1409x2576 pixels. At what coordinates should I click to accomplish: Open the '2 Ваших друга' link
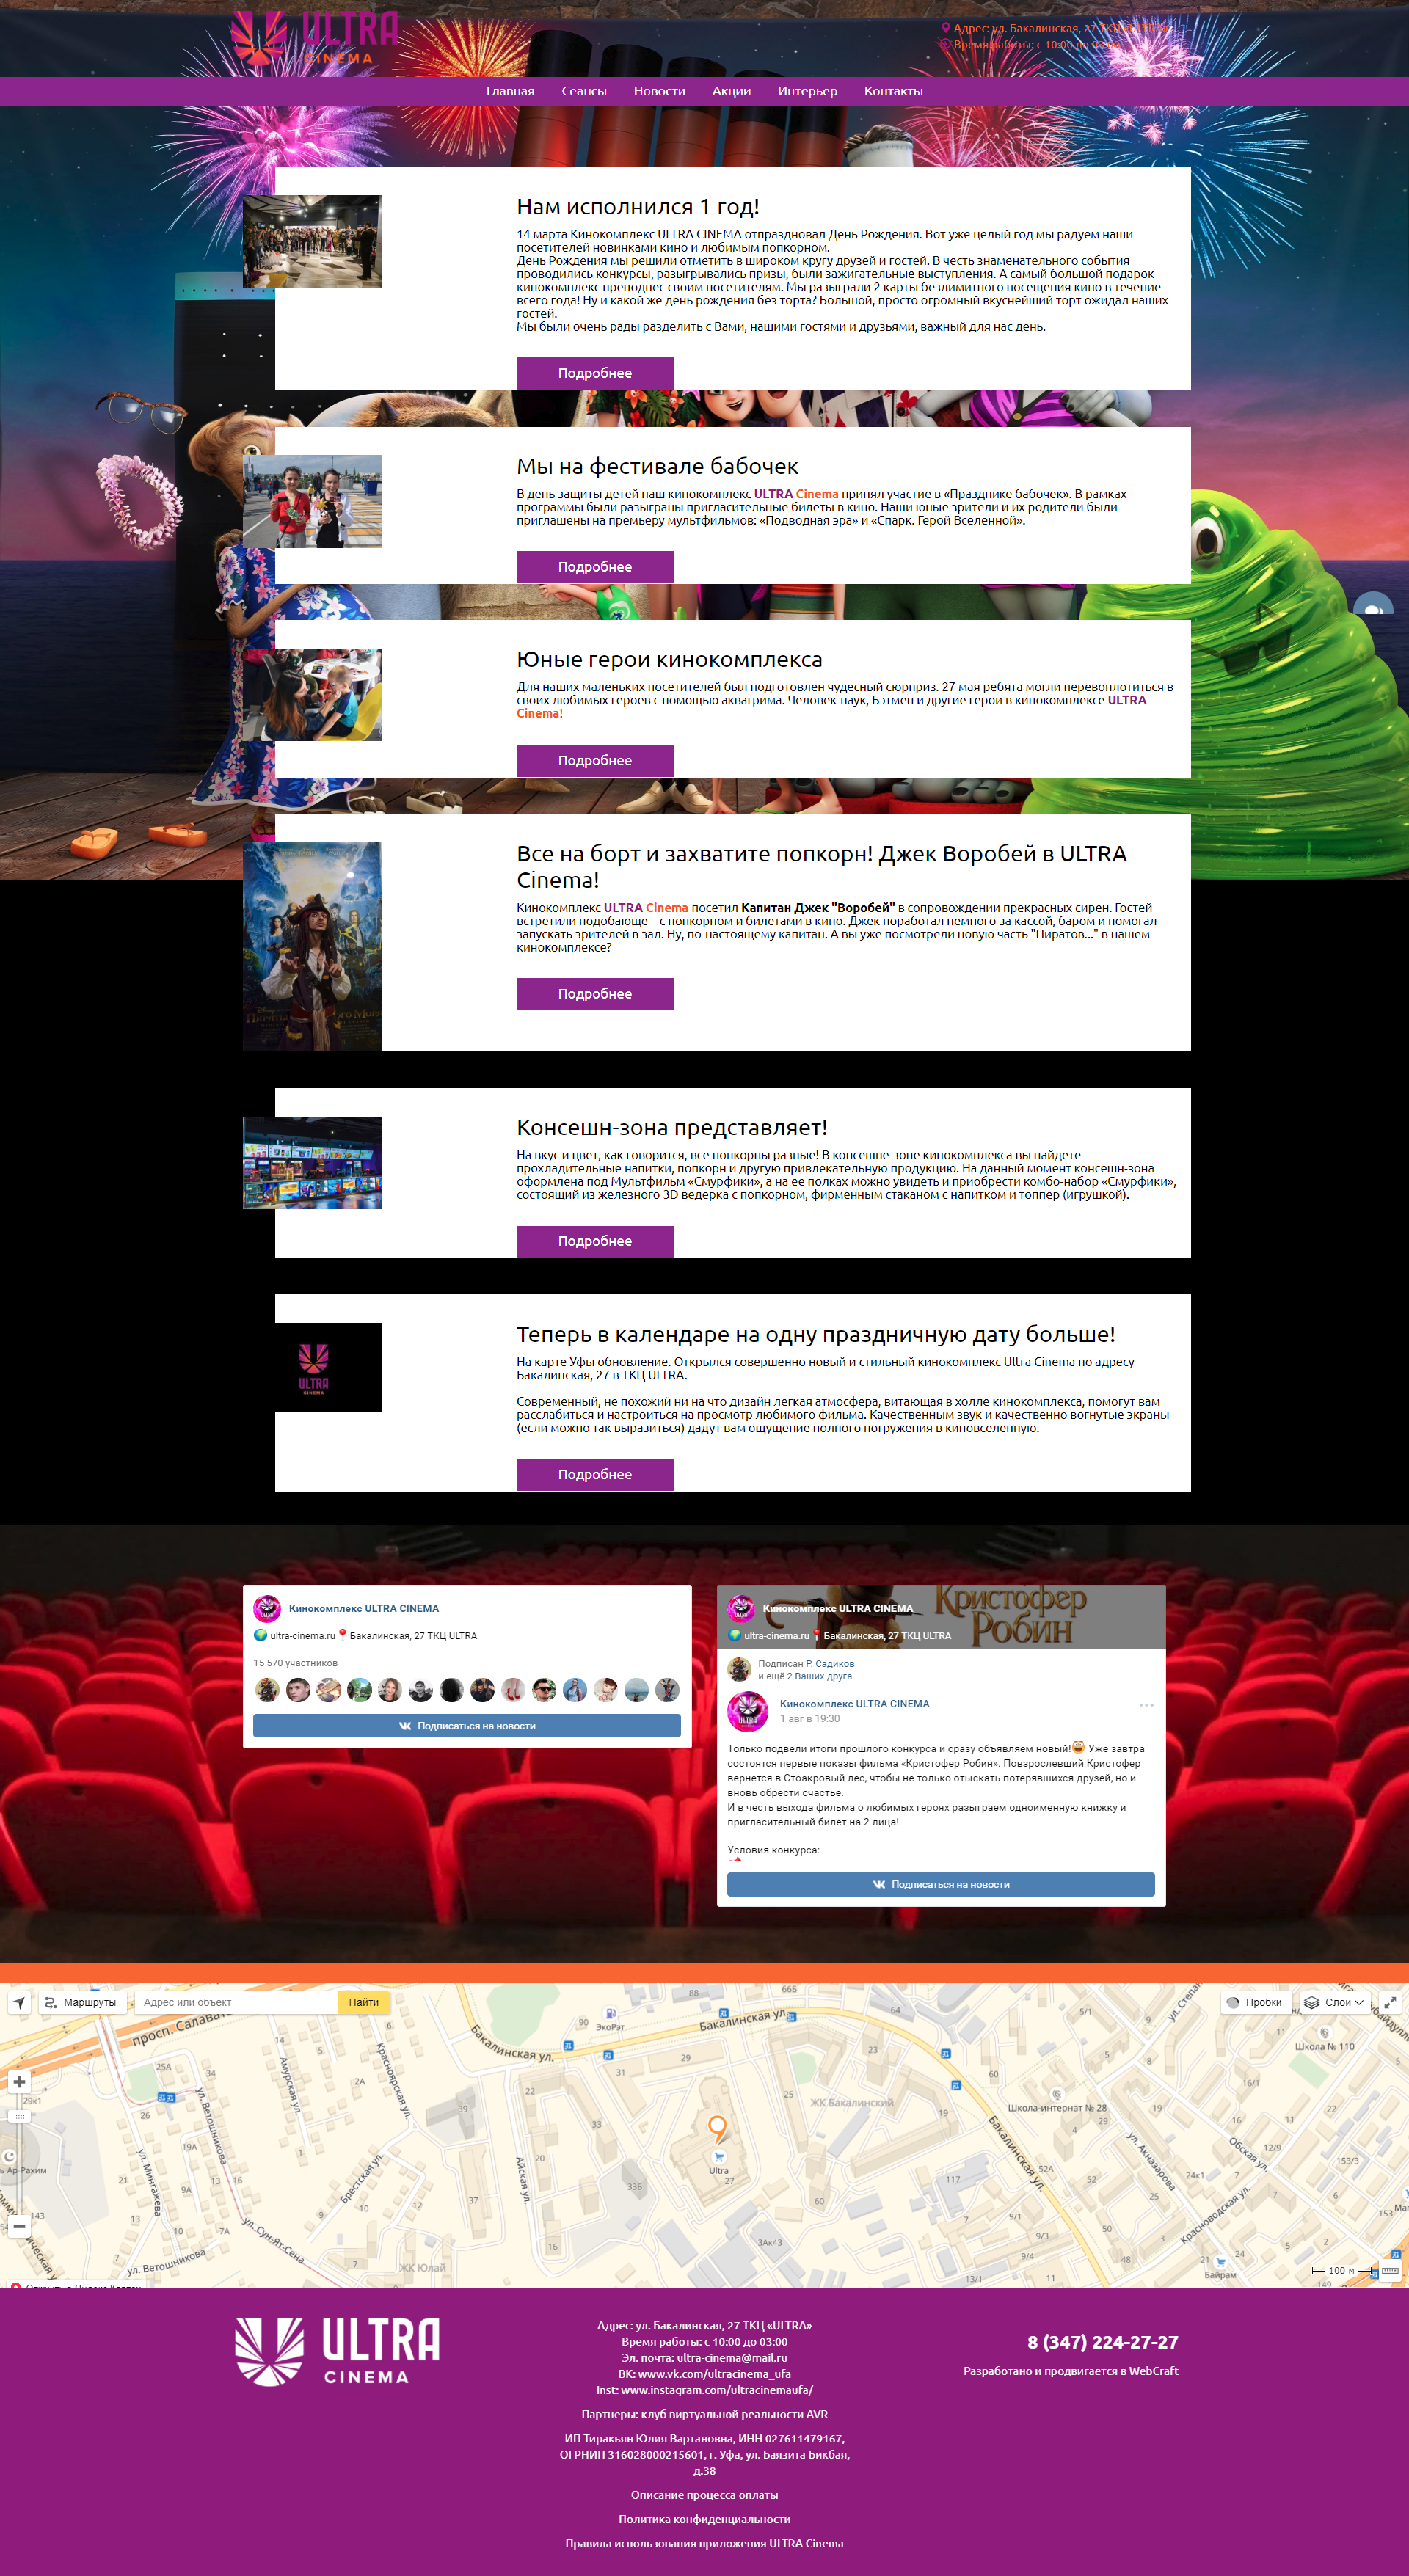(819, 1676)
